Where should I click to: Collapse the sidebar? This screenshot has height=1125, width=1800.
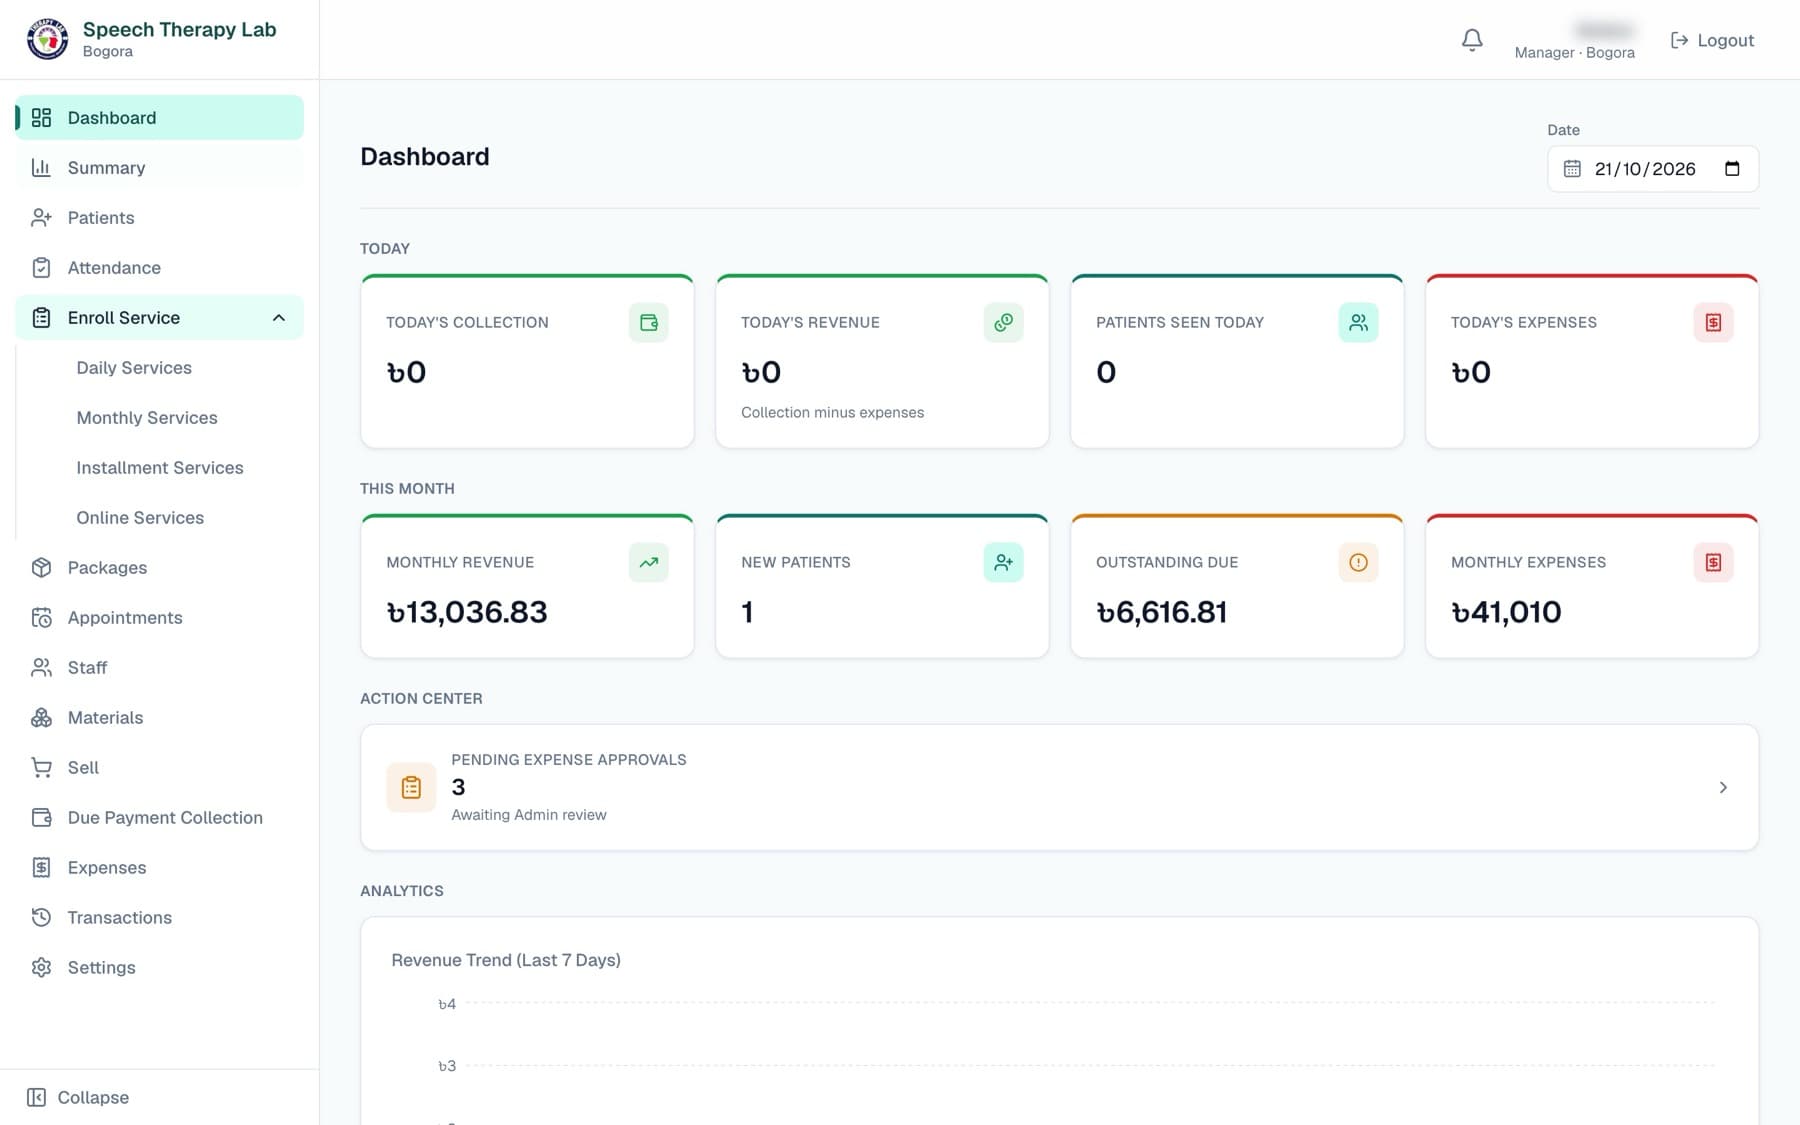[x=78, y=1097]
